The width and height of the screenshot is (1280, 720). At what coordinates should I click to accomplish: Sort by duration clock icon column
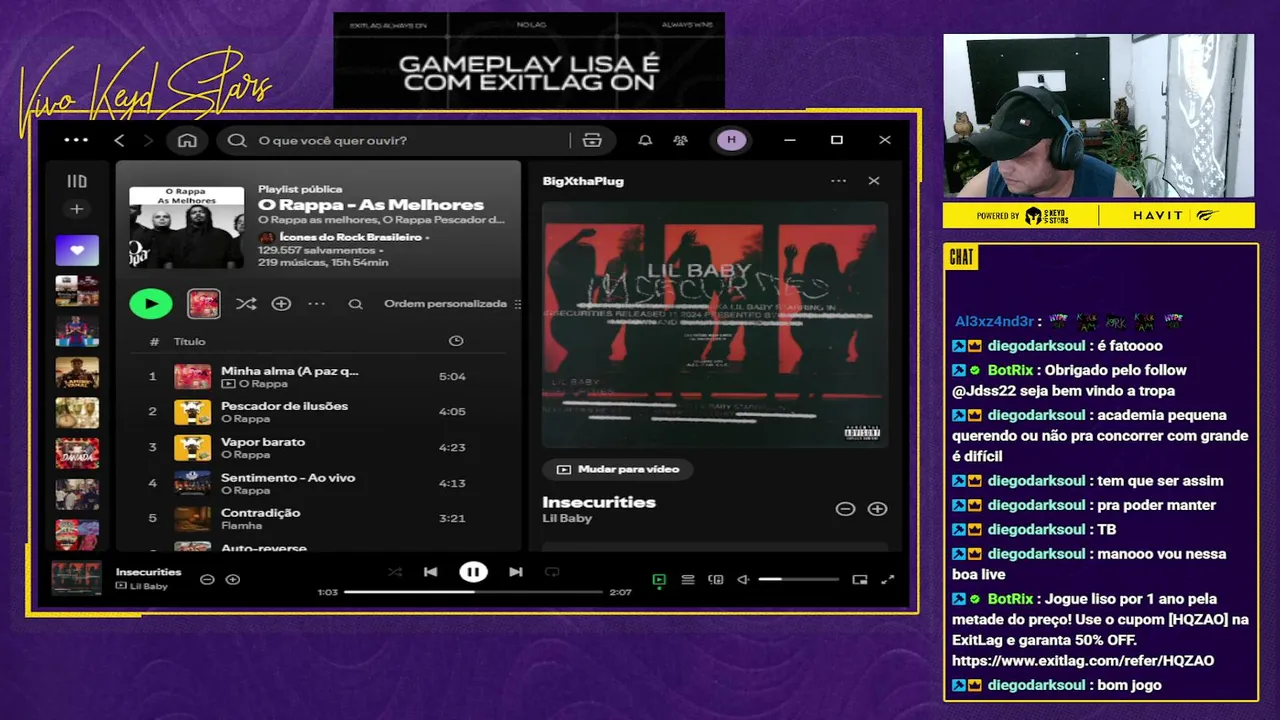[456, 341]
